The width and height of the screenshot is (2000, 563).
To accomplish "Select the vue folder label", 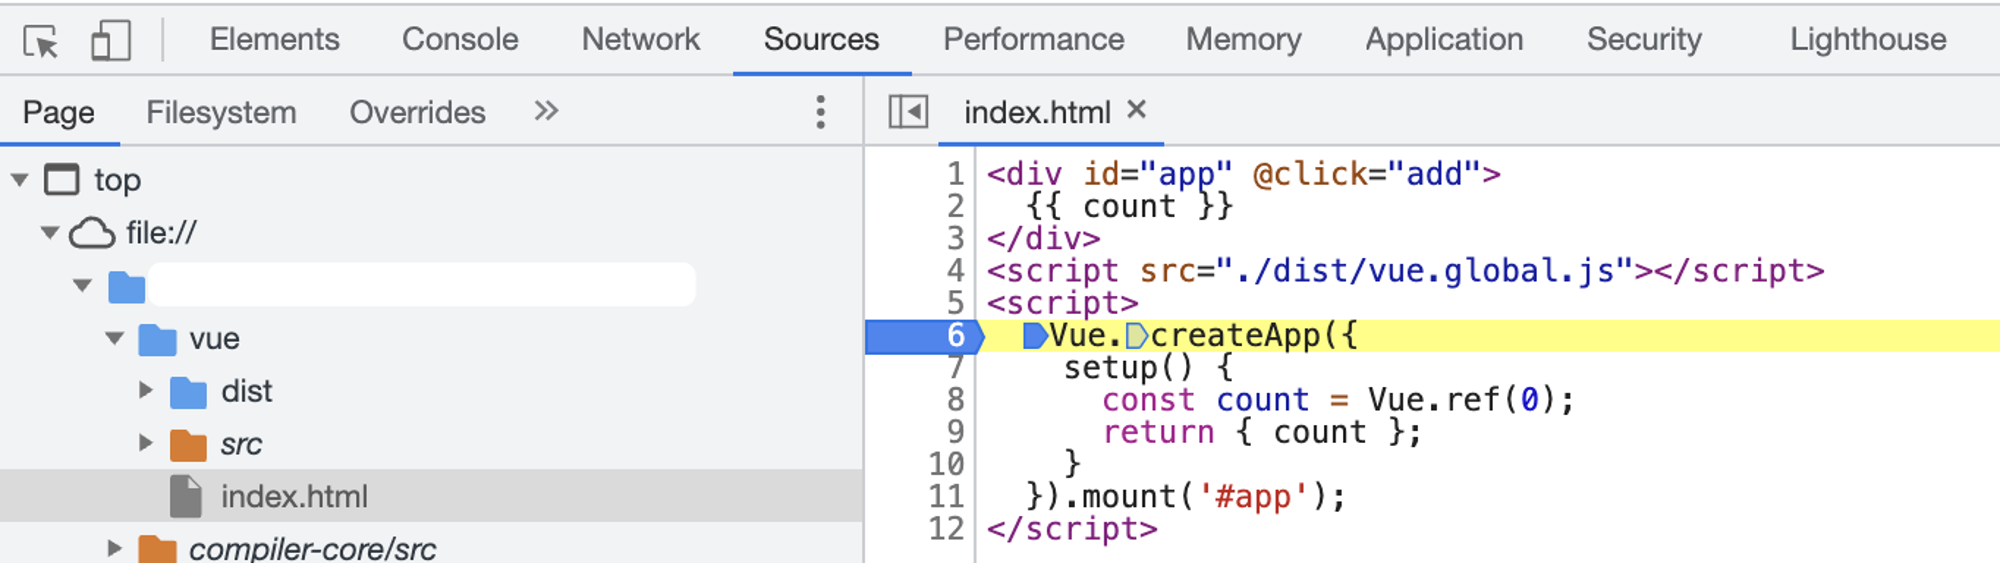I will tap(215, 339).
